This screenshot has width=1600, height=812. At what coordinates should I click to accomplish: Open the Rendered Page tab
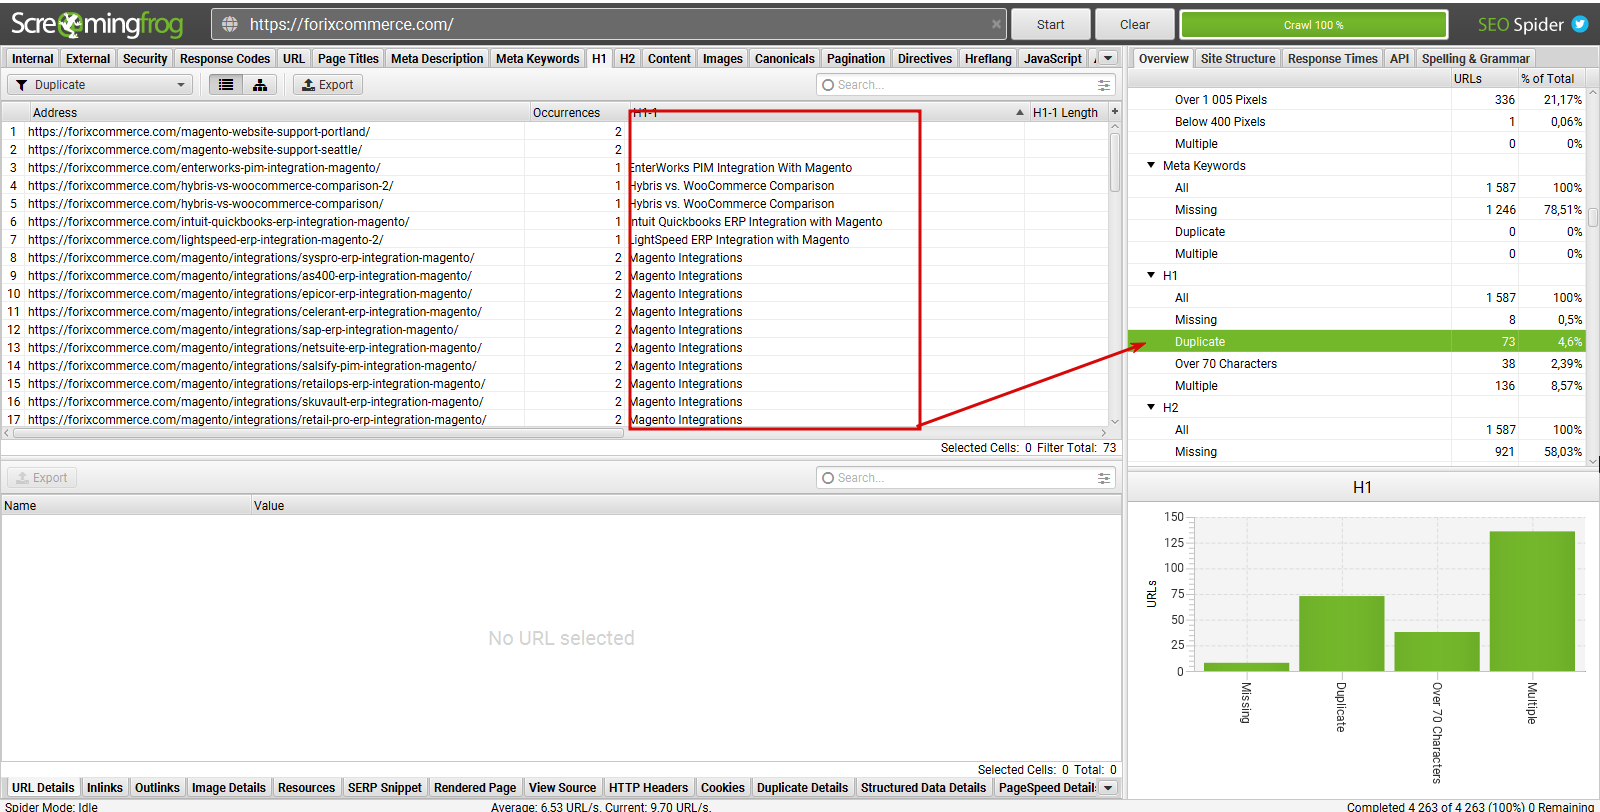475,788
